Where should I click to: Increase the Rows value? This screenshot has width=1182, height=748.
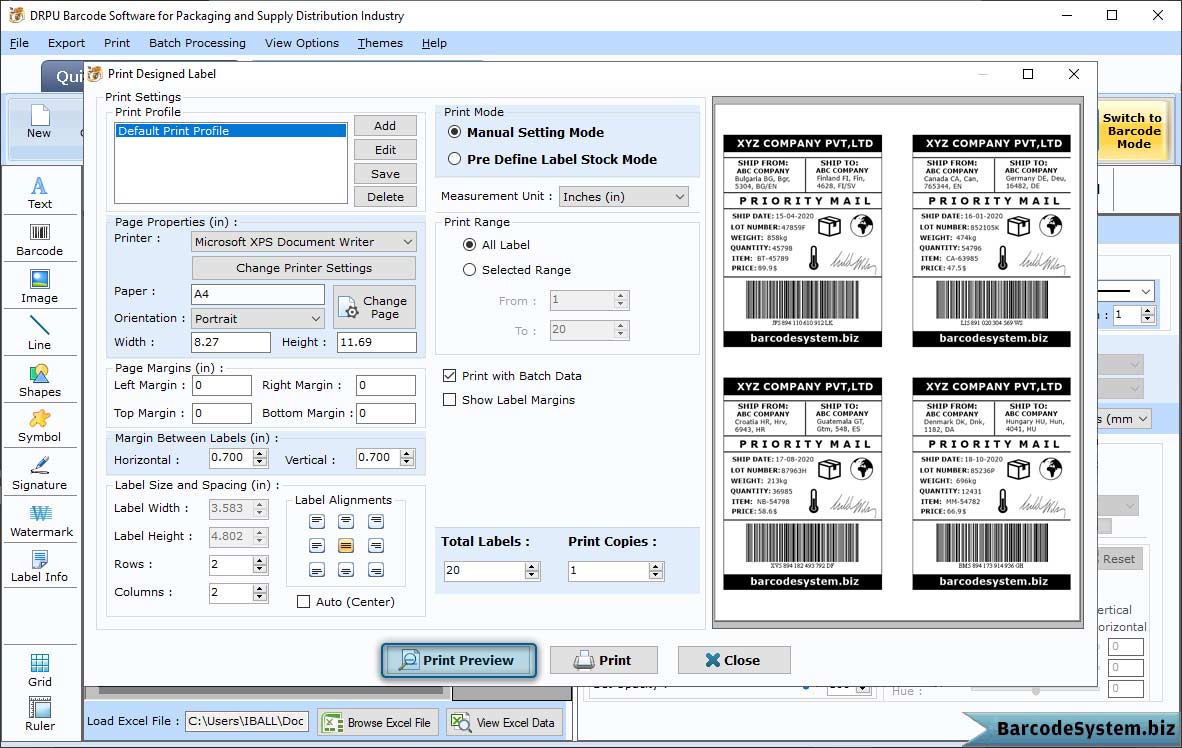(260, 560)
